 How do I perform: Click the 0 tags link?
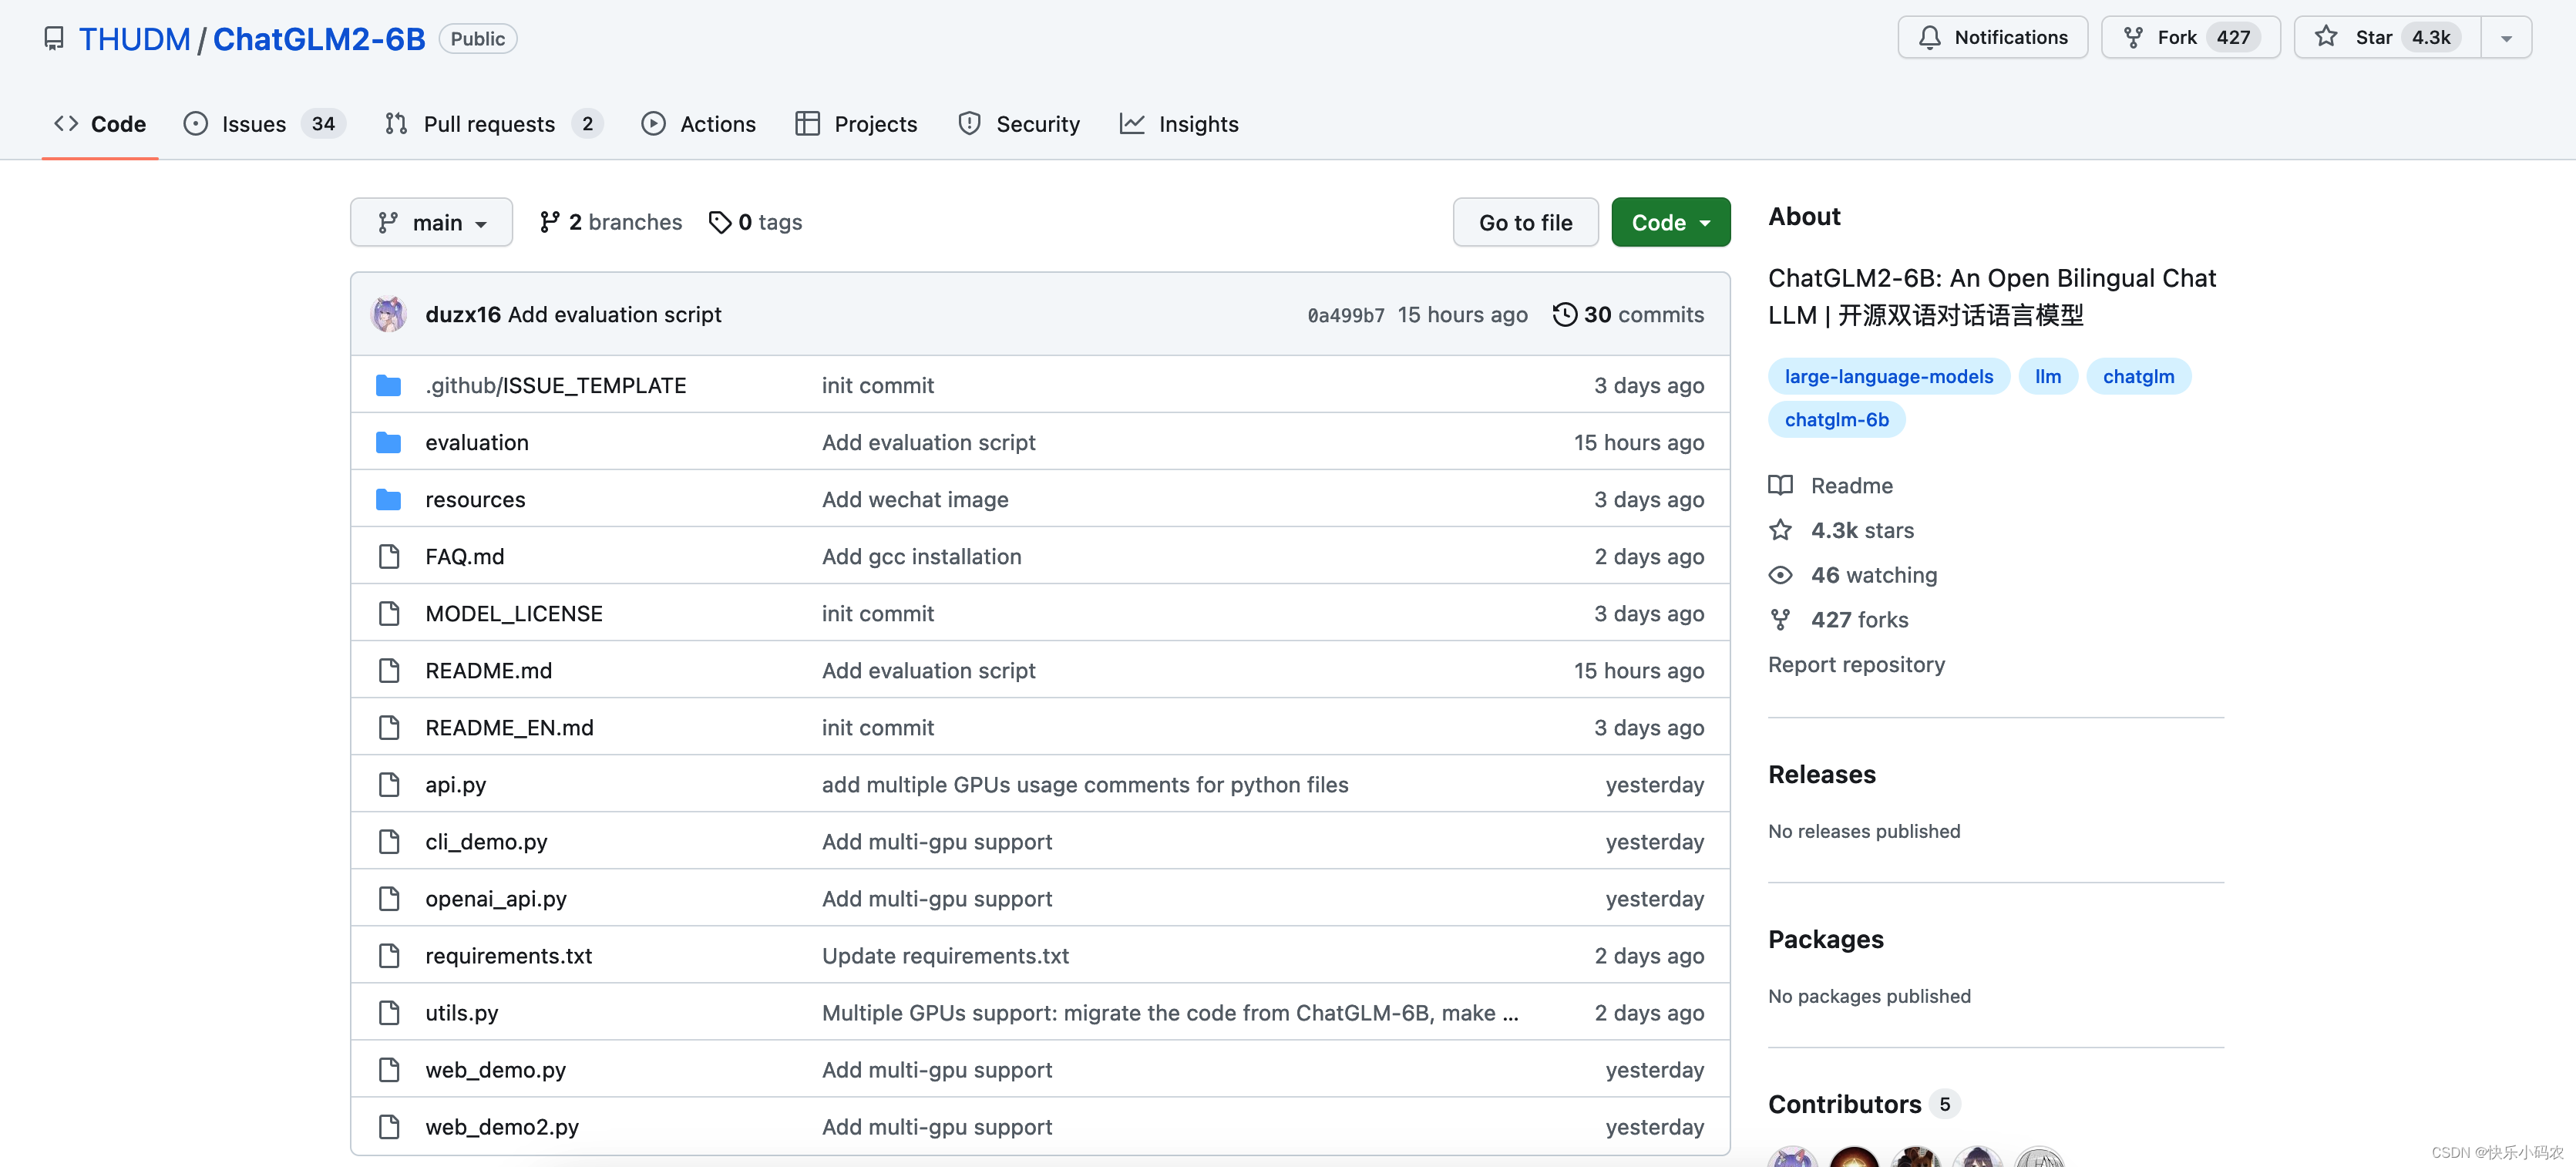point(755,222)
